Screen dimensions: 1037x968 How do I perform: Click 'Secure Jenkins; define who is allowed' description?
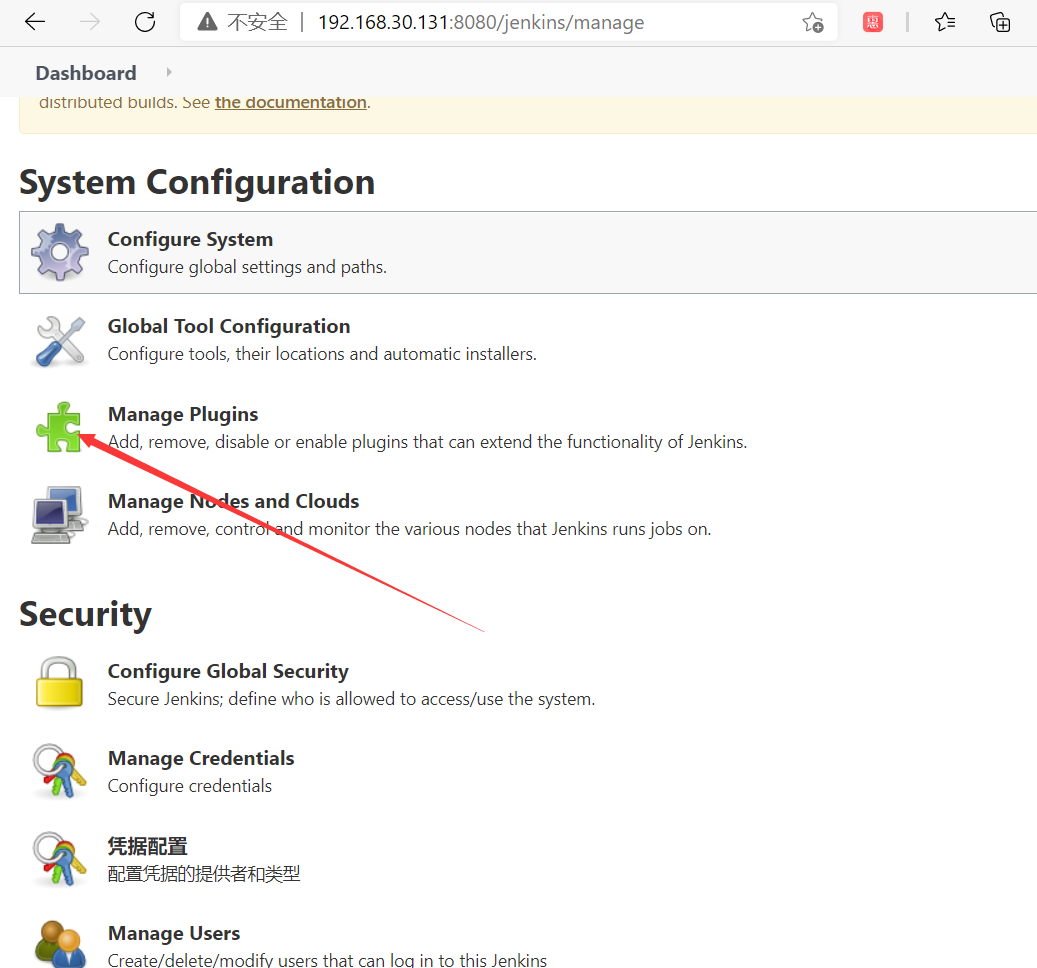tap(351, 699)
